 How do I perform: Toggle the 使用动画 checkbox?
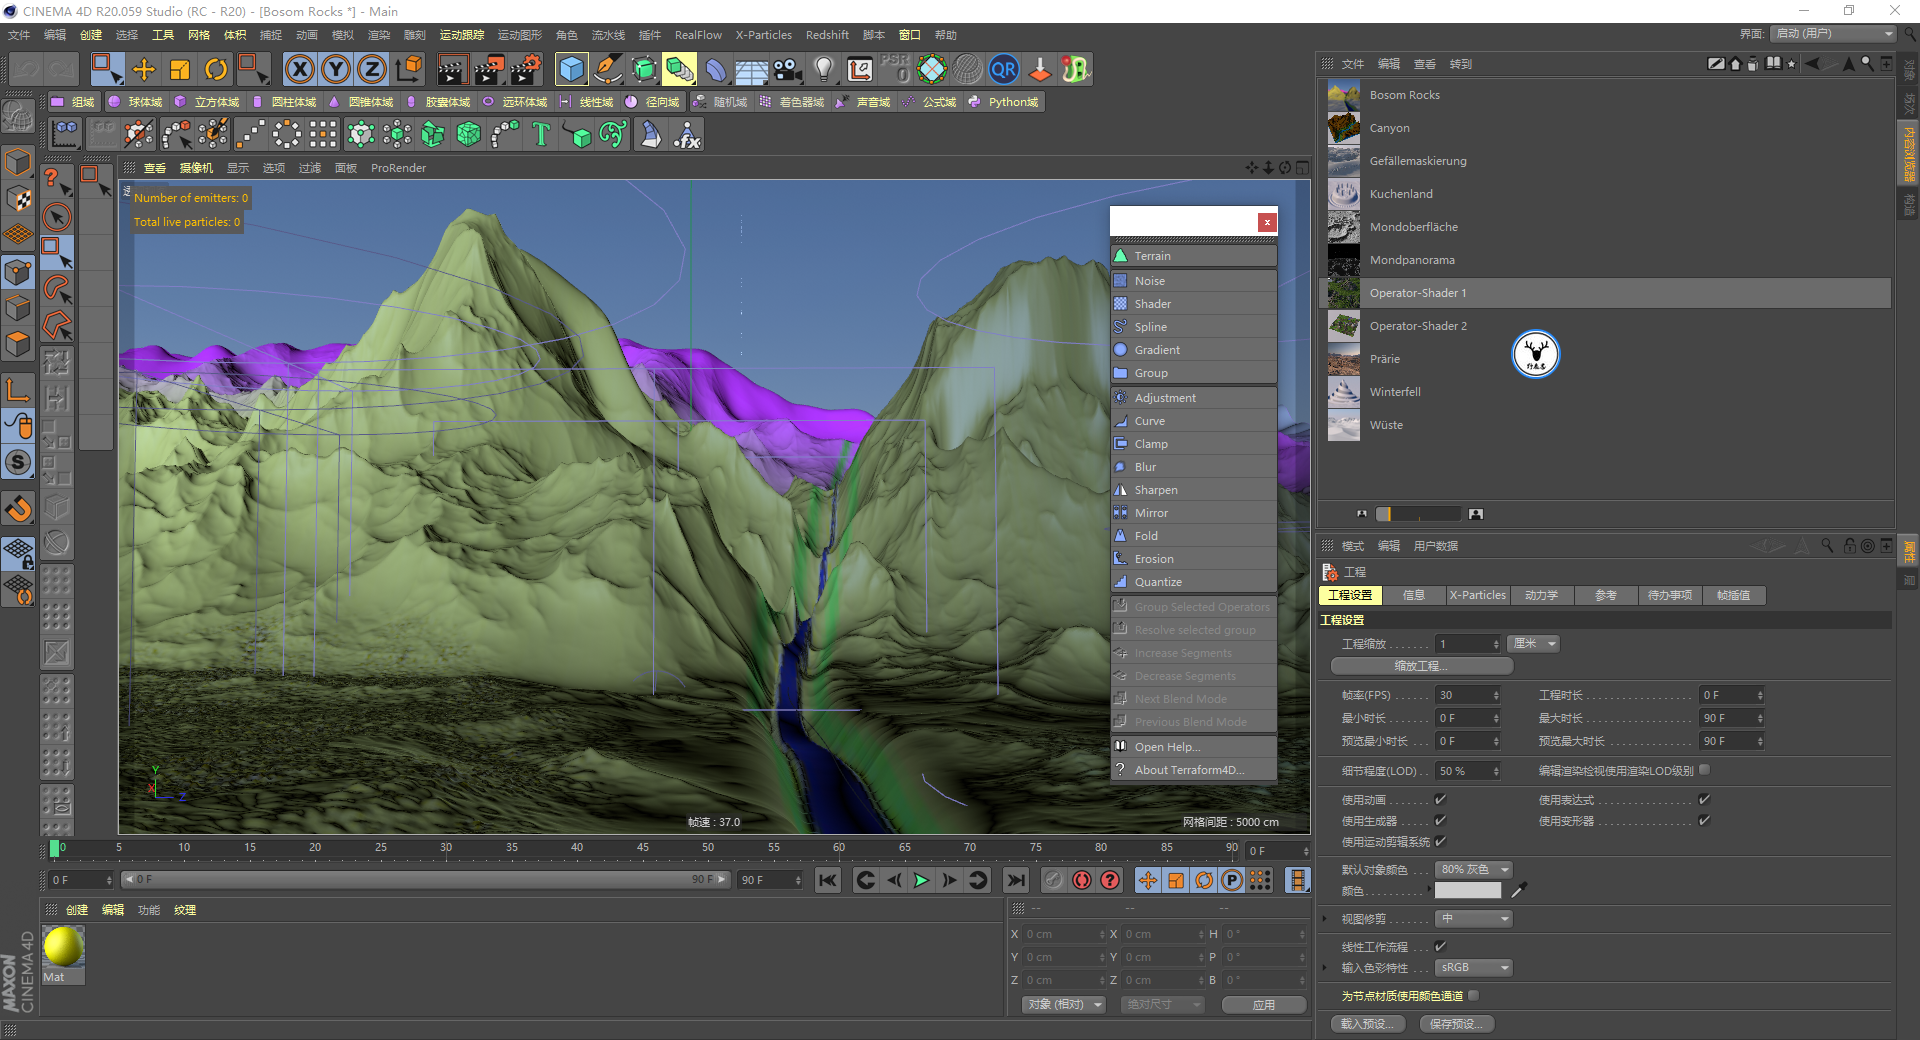[x=1441, y=799]
